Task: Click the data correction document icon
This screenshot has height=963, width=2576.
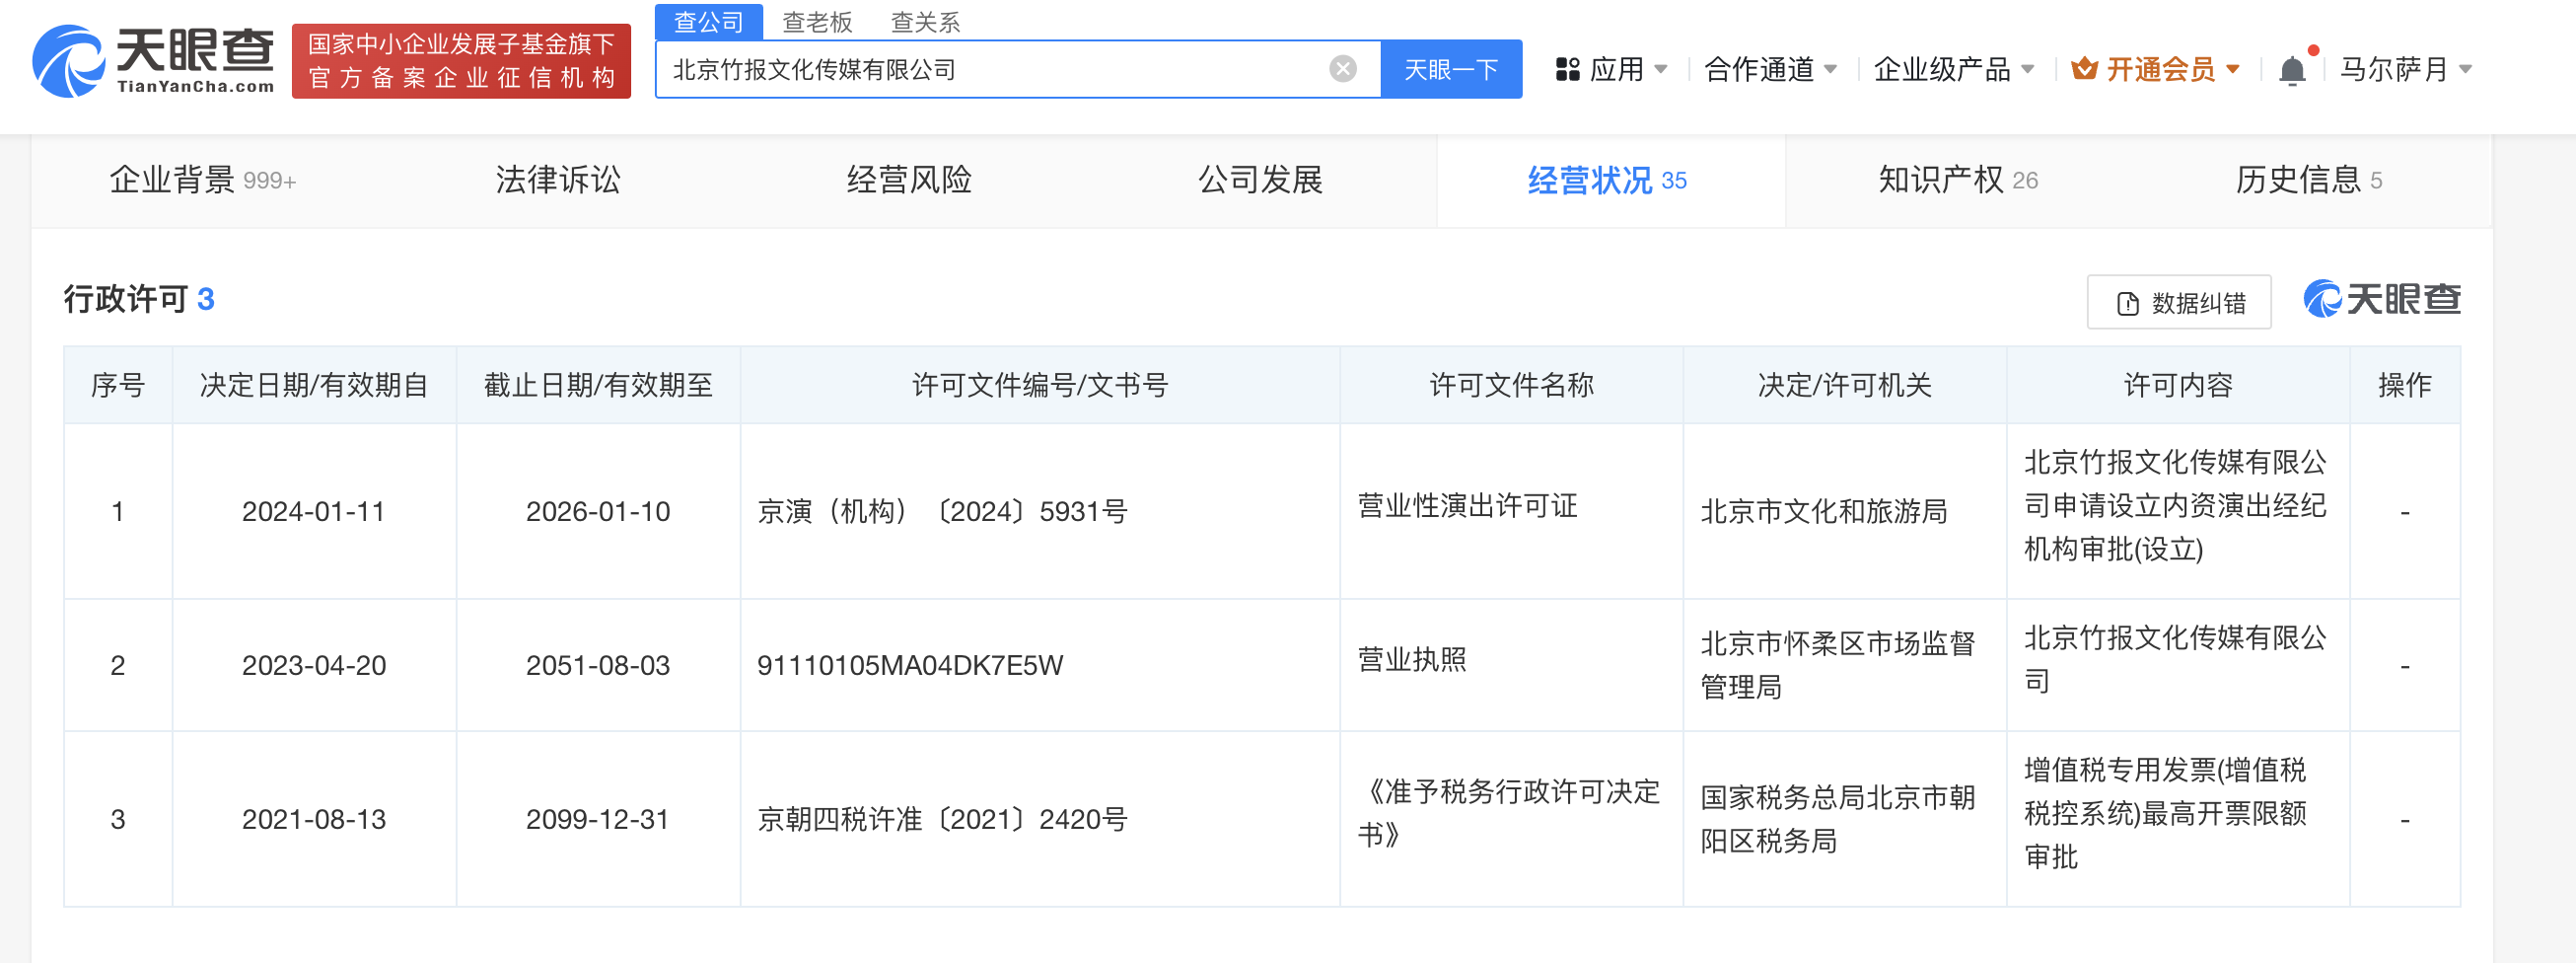Action: click(2127, 303)
